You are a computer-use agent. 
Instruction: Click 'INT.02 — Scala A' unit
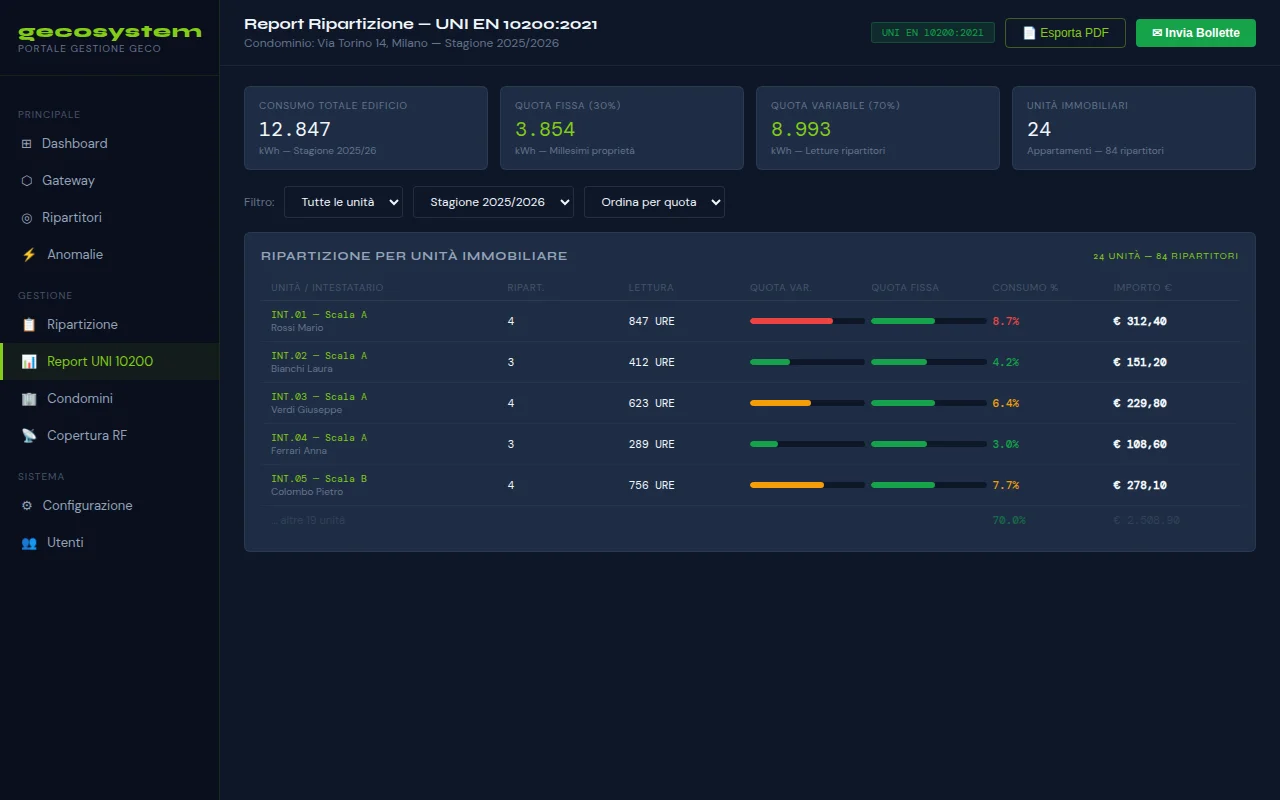[319, 356]
